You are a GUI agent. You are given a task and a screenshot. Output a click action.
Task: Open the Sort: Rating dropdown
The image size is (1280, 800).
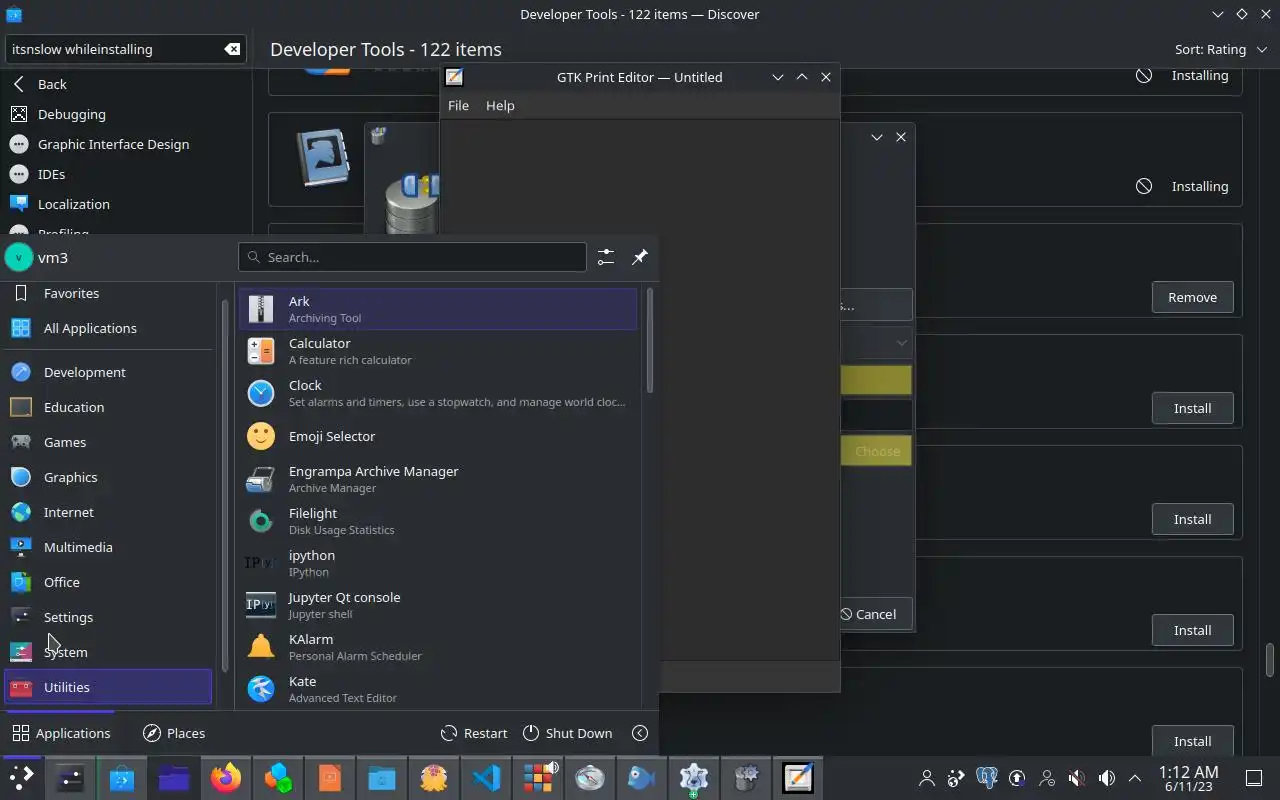pyautogui.click(x=1220, y=49)
